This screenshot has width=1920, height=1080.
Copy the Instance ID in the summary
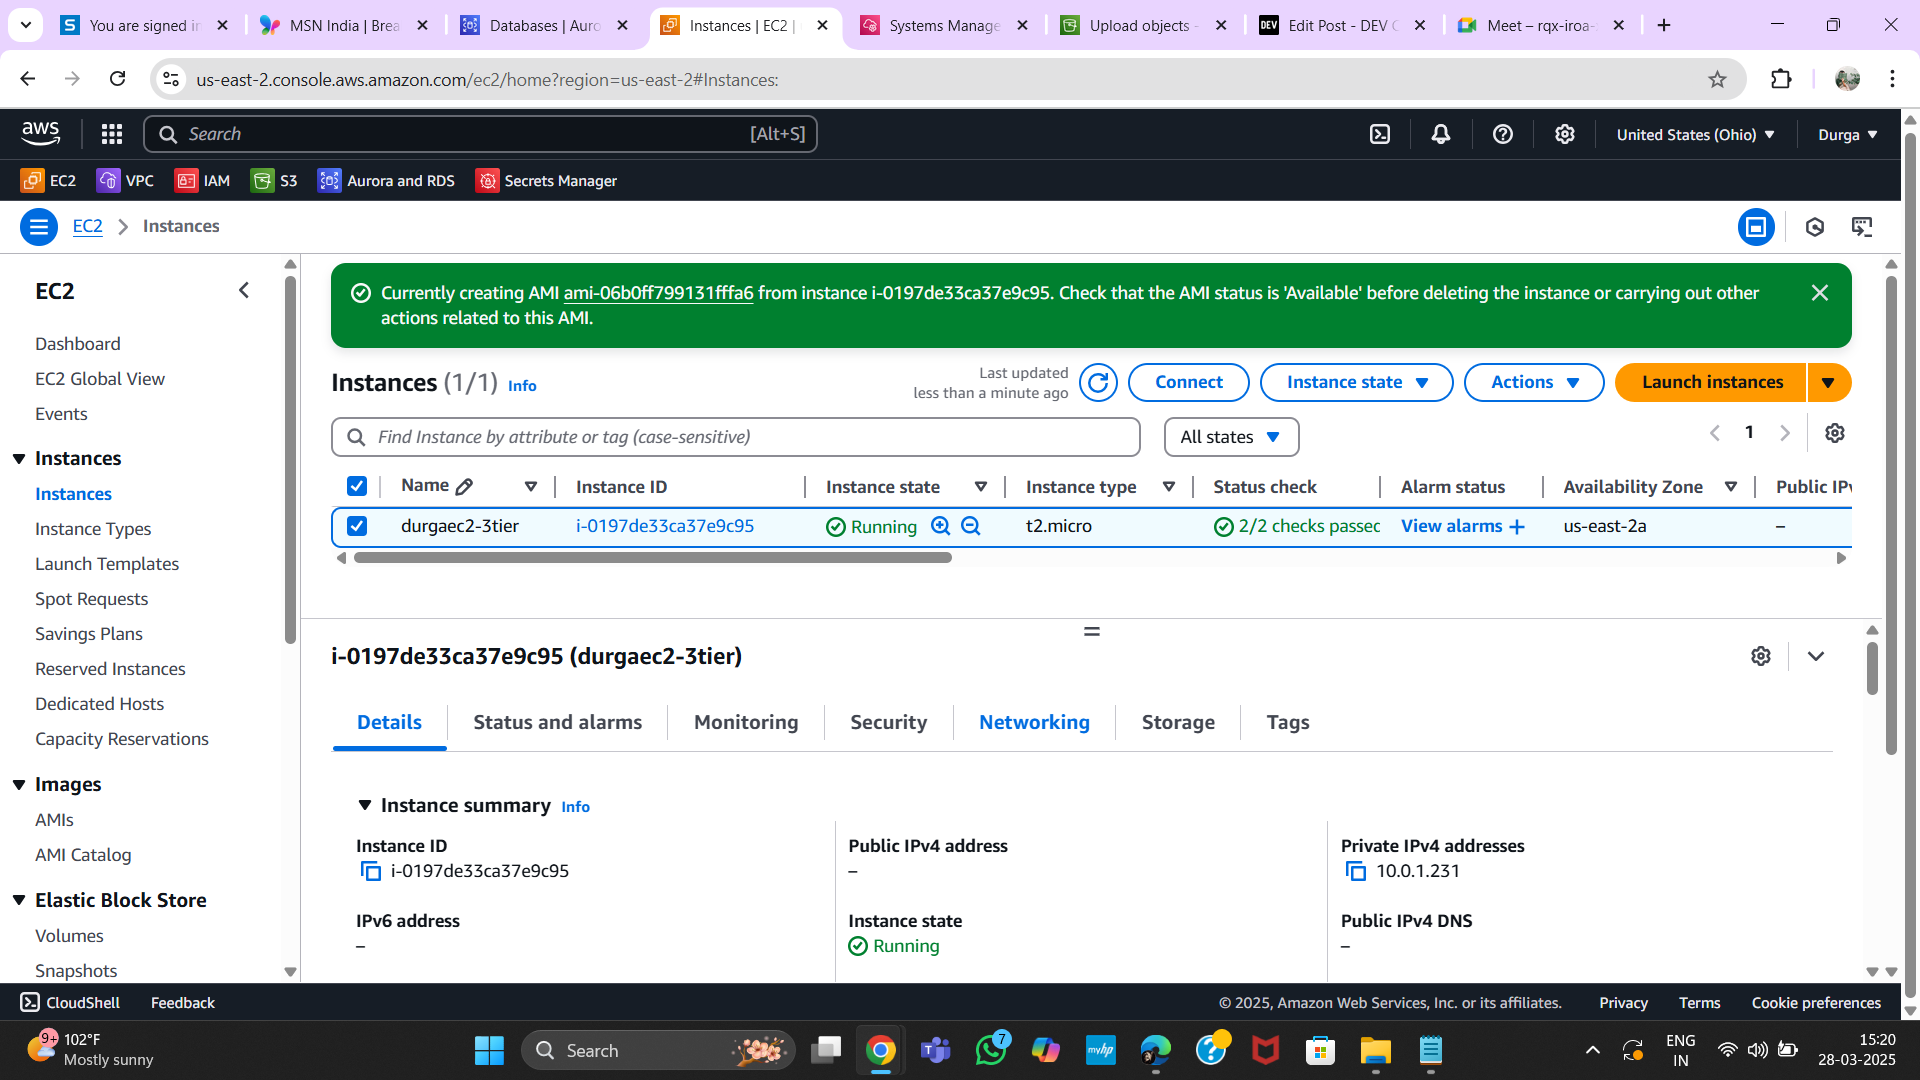tap(371, 872)
